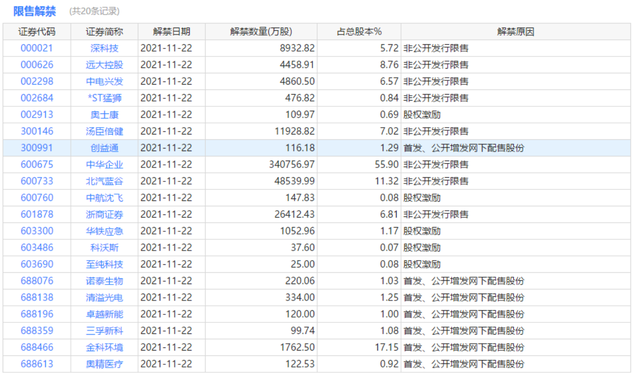The image size is (640, 375).
Task: Sort by 解禁数量(万股) column header
Action: (261, 31)
